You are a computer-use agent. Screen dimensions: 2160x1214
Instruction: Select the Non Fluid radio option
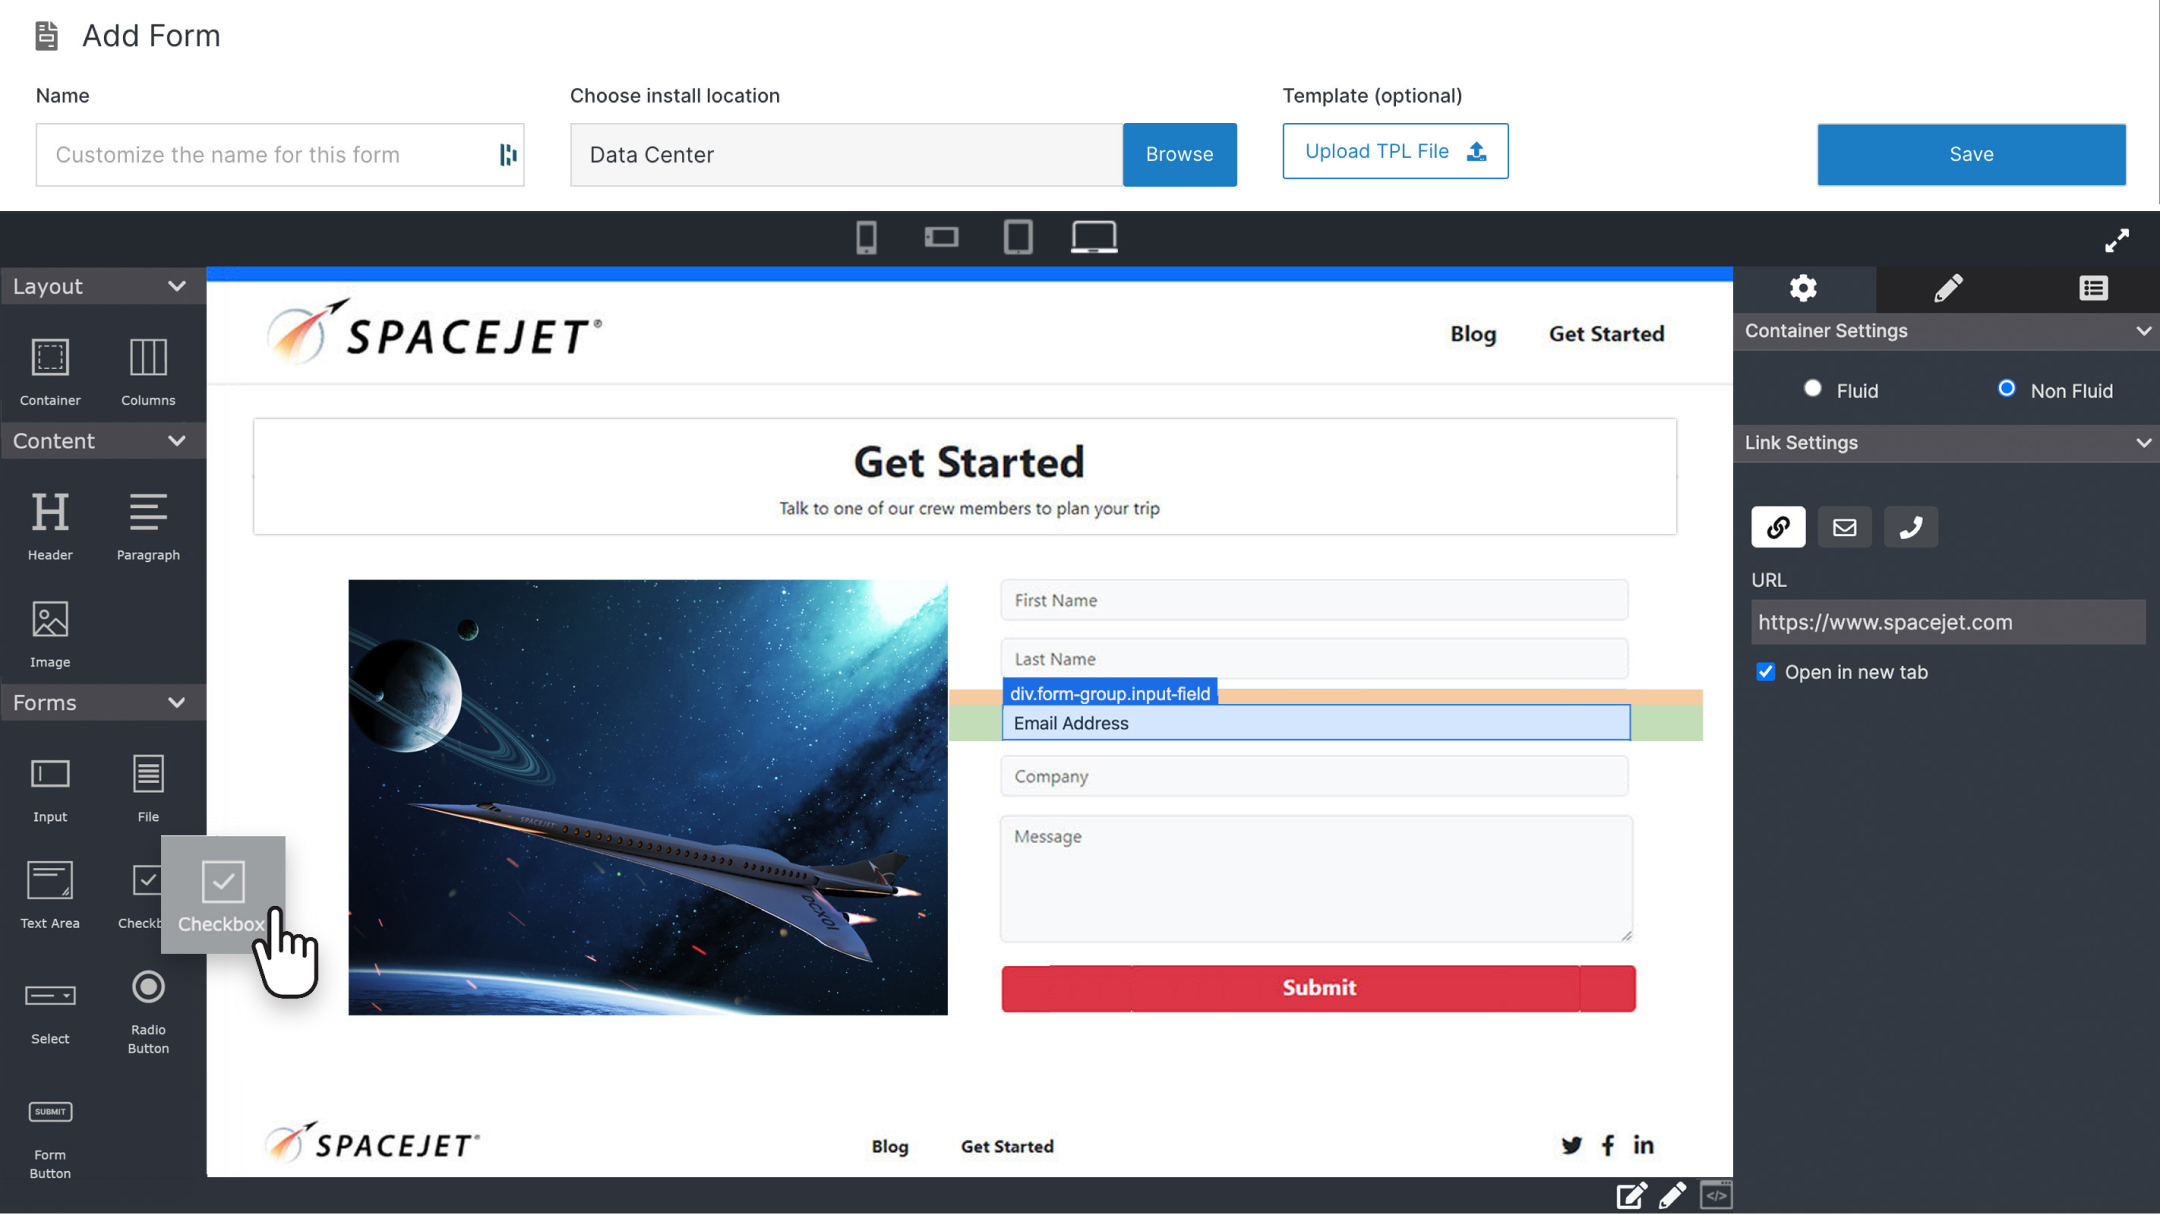tap(2006, 388)
